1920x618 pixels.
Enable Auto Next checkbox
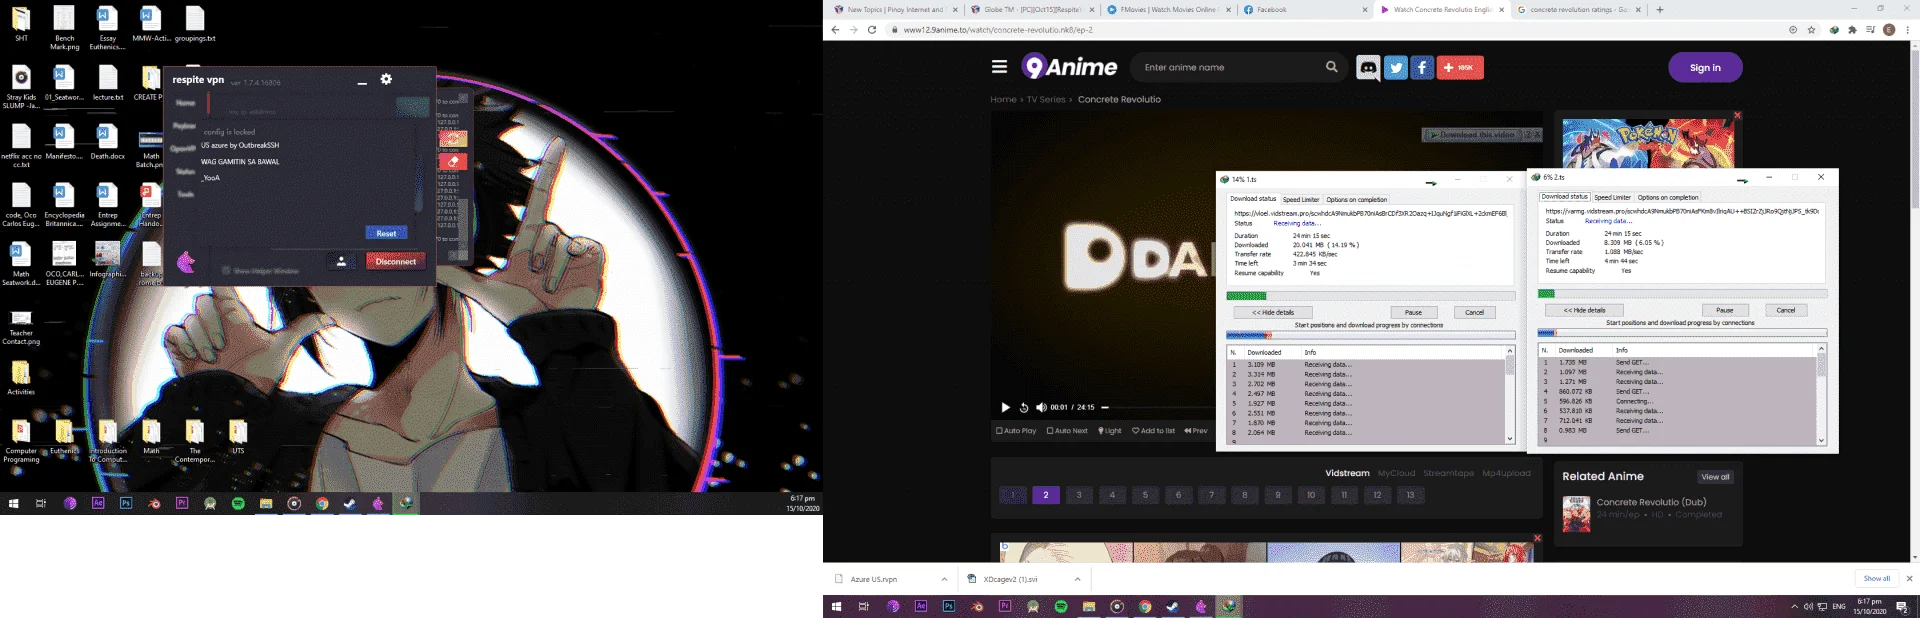pyautogui.click(x=1050, y=431)
